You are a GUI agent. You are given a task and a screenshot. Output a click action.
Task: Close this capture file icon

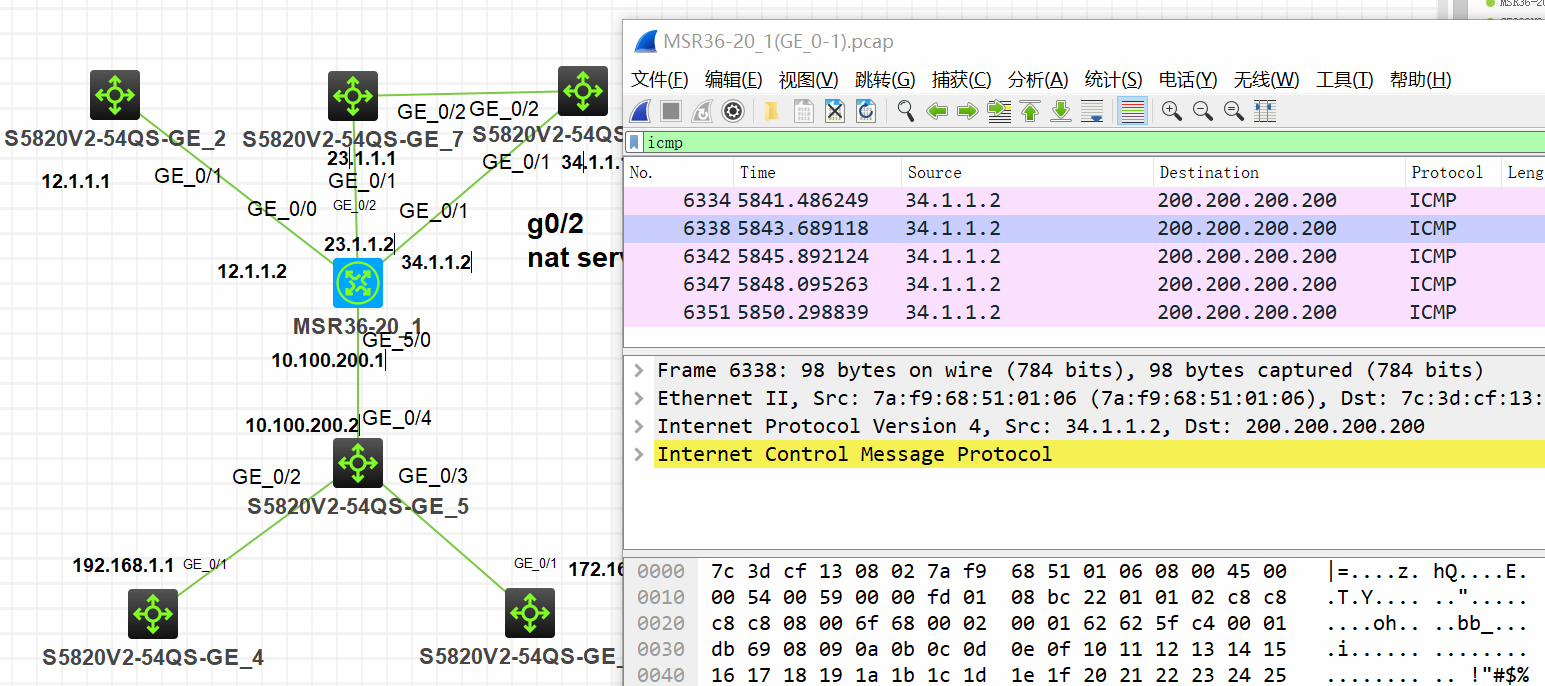835,111
